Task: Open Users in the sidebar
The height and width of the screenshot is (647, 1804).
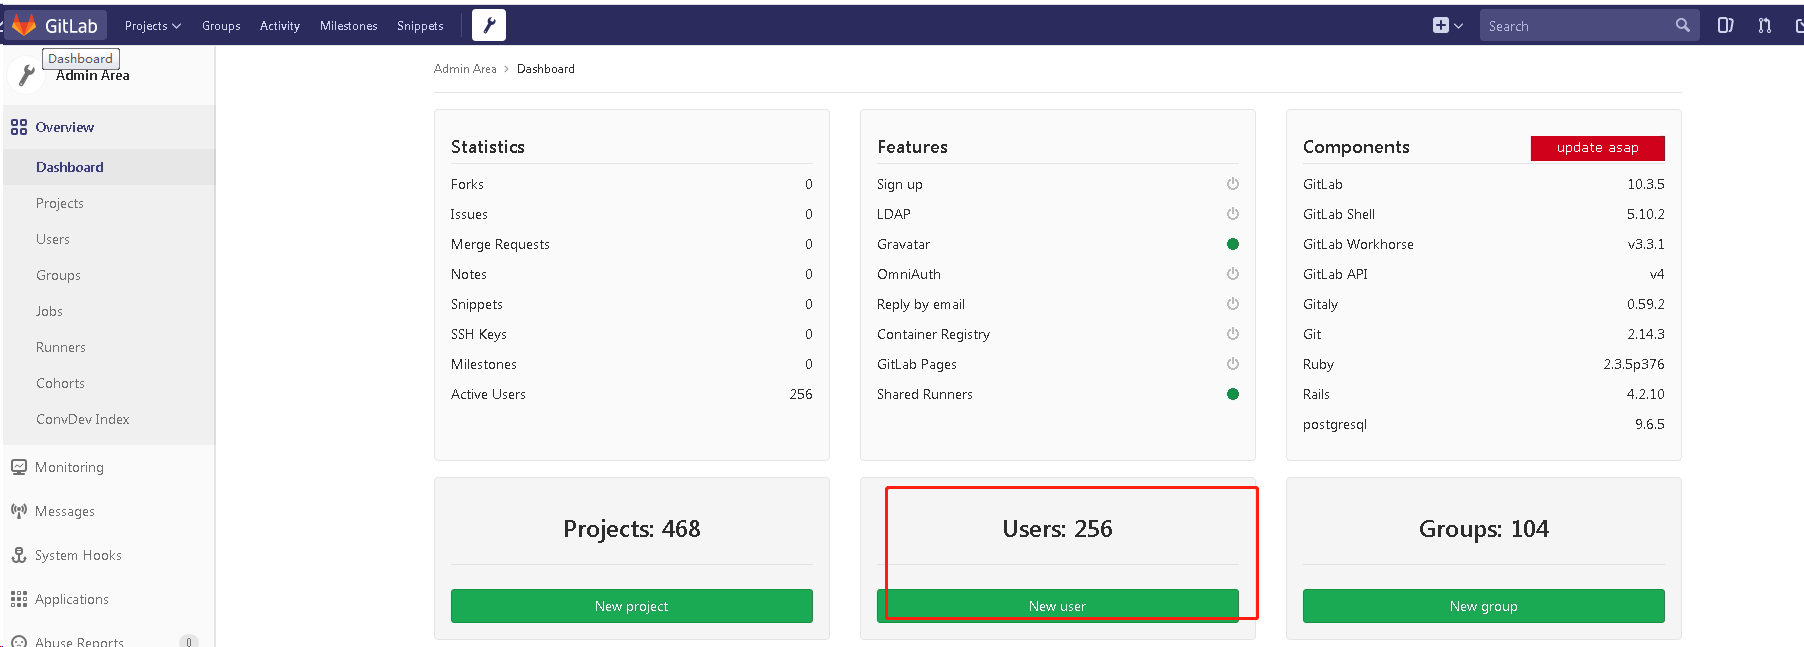Action: coord(53,239)
